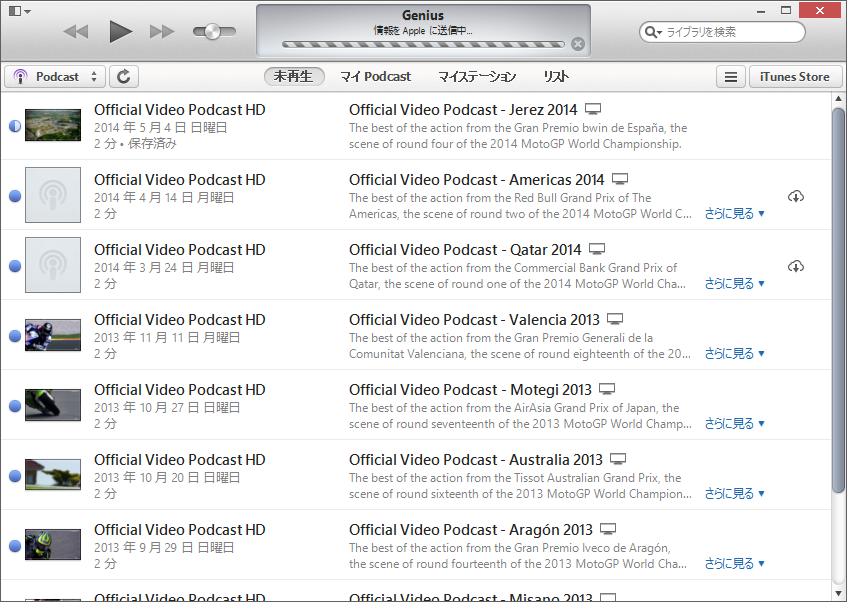Open the search magnifier options dropdown
The image size is (847, 602).
[653, 32]
